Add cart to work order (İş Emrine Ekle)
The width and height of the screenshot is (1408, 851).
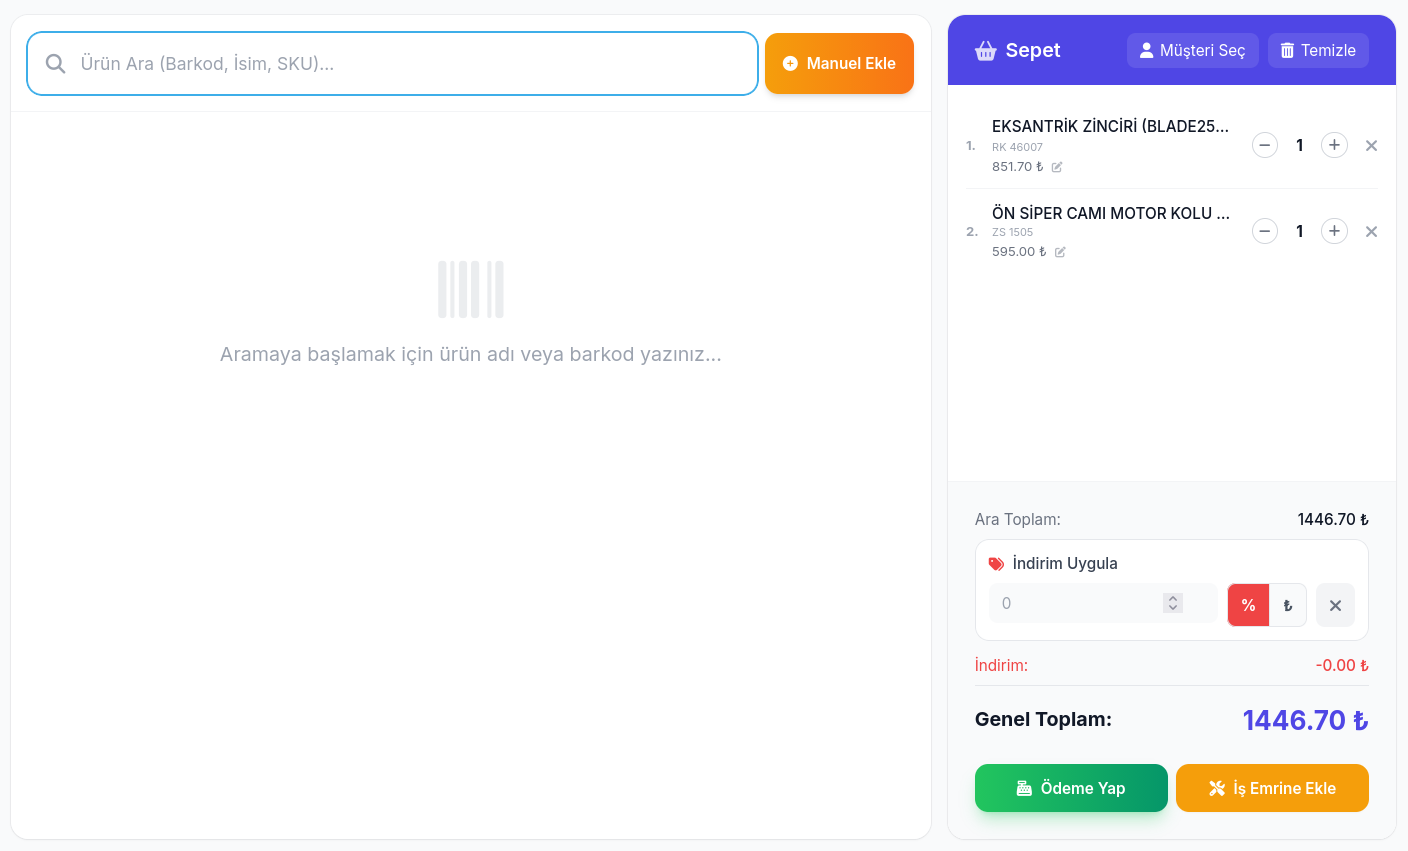tap(1272, 788)
